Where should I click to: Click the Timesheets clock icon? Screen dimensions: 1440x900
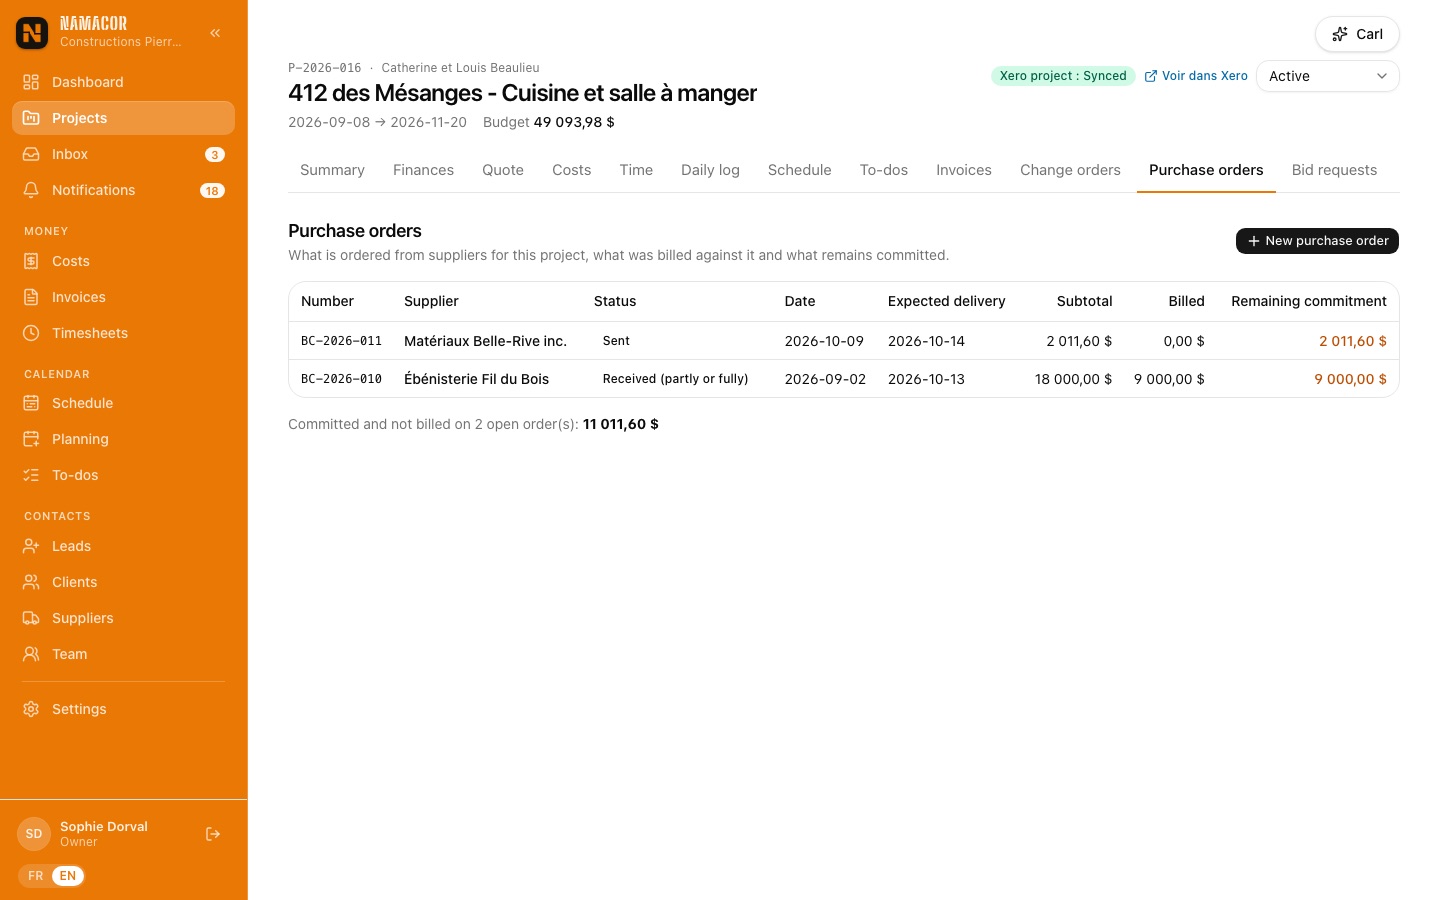[x=31, y=333]
